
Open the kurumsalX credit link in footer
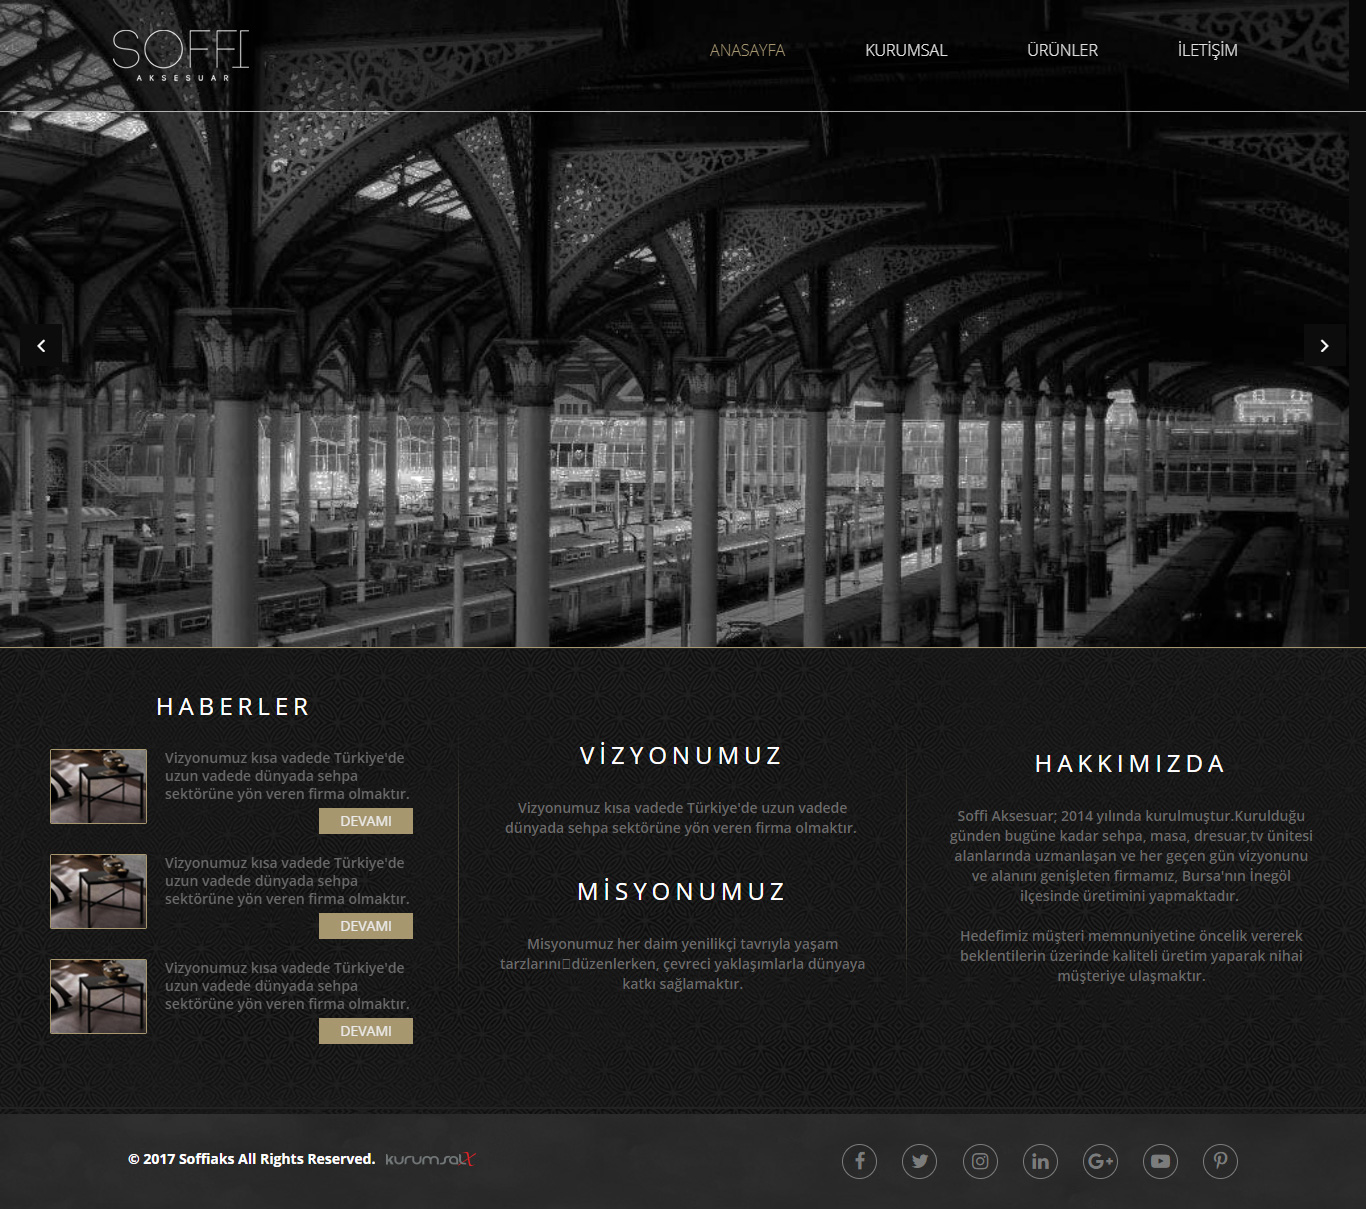click(x=430, y=1159)
